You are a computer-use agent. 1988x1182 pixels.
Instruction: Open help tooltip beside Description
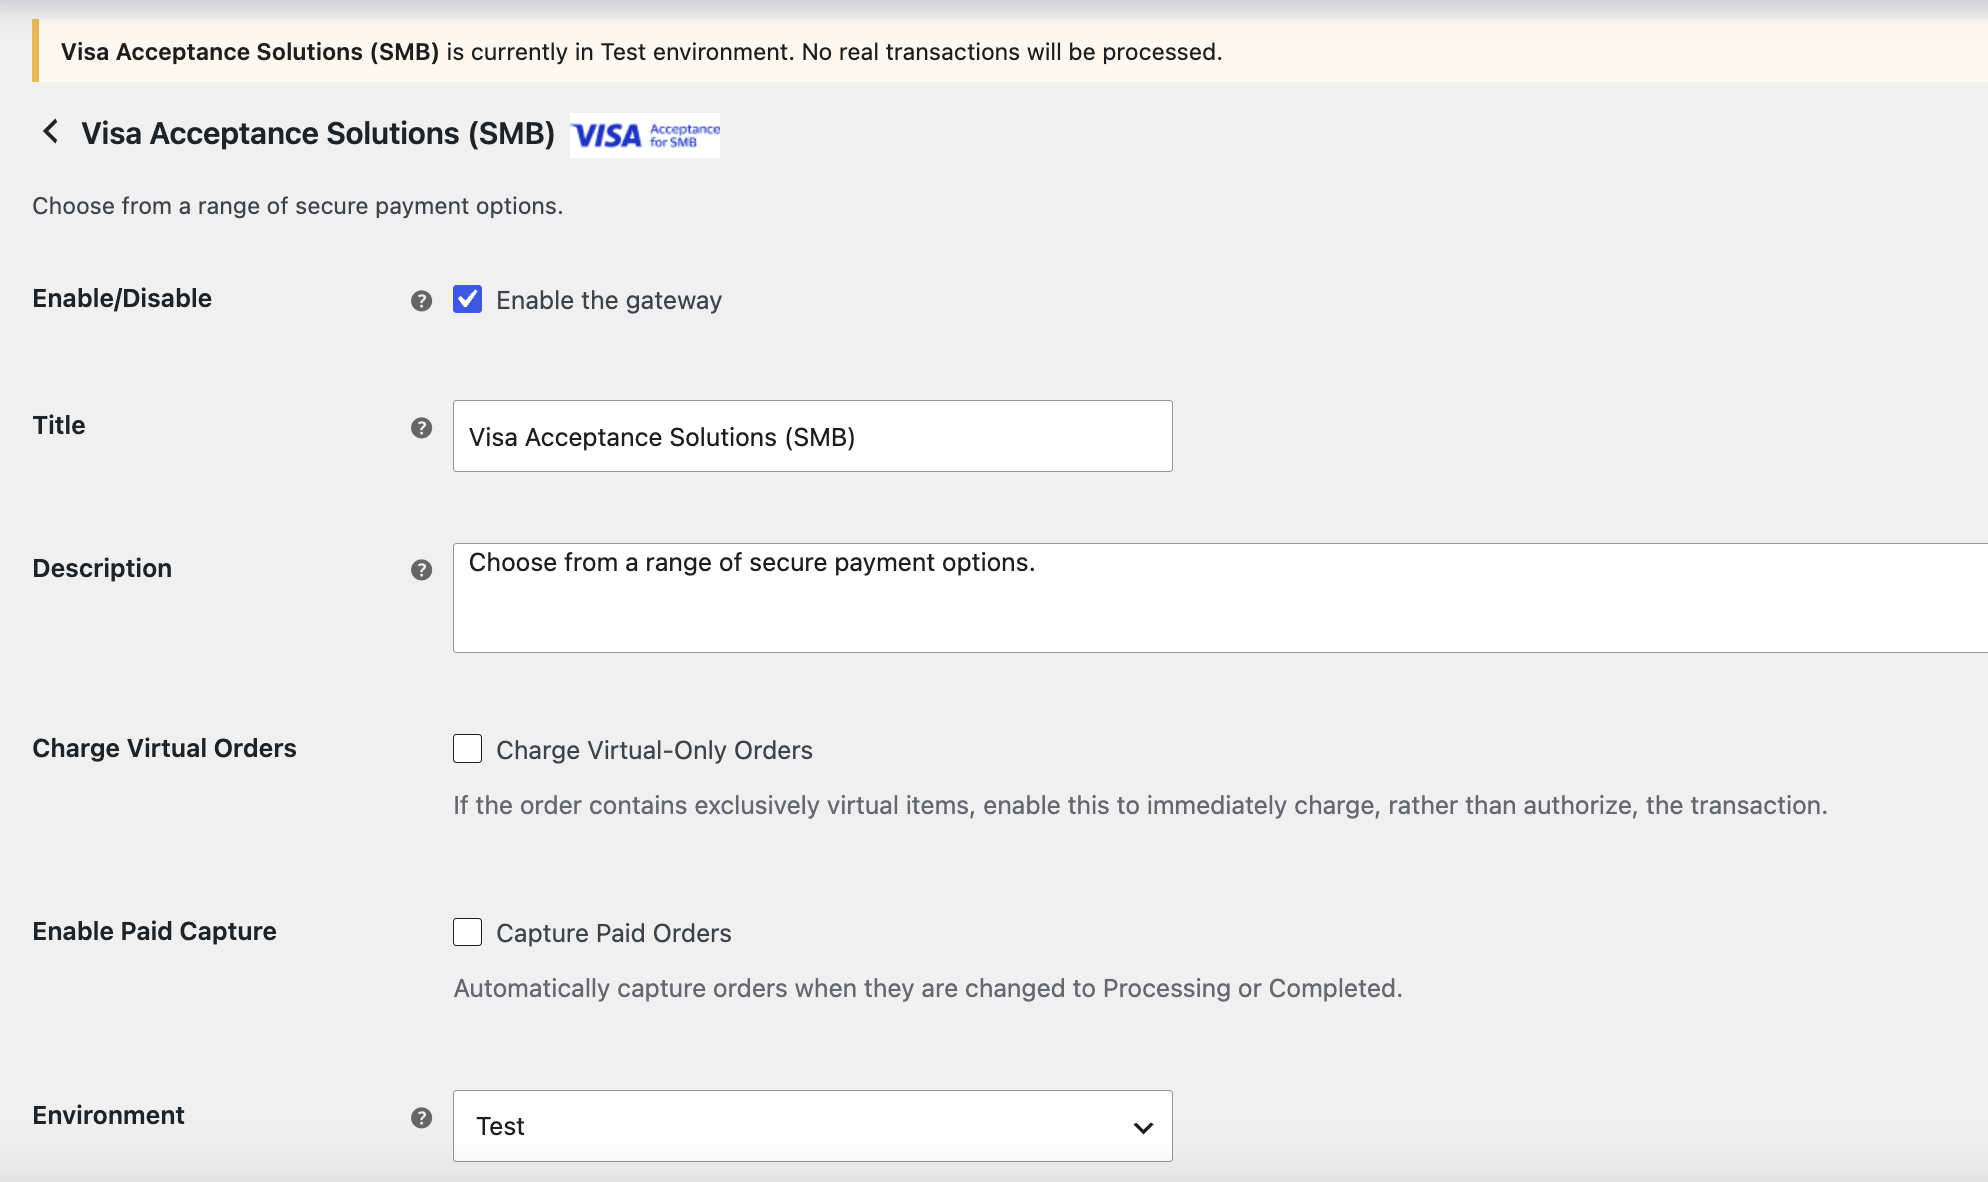point(422,570)
